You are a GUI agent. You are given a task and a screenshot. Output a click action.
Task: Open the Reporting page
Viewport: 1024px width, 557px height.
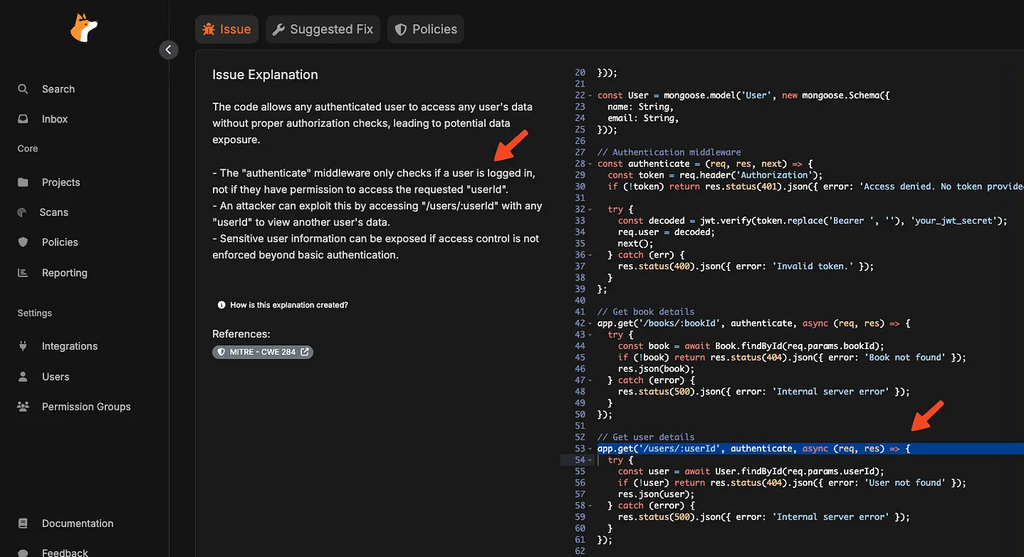tap(65, 273)
